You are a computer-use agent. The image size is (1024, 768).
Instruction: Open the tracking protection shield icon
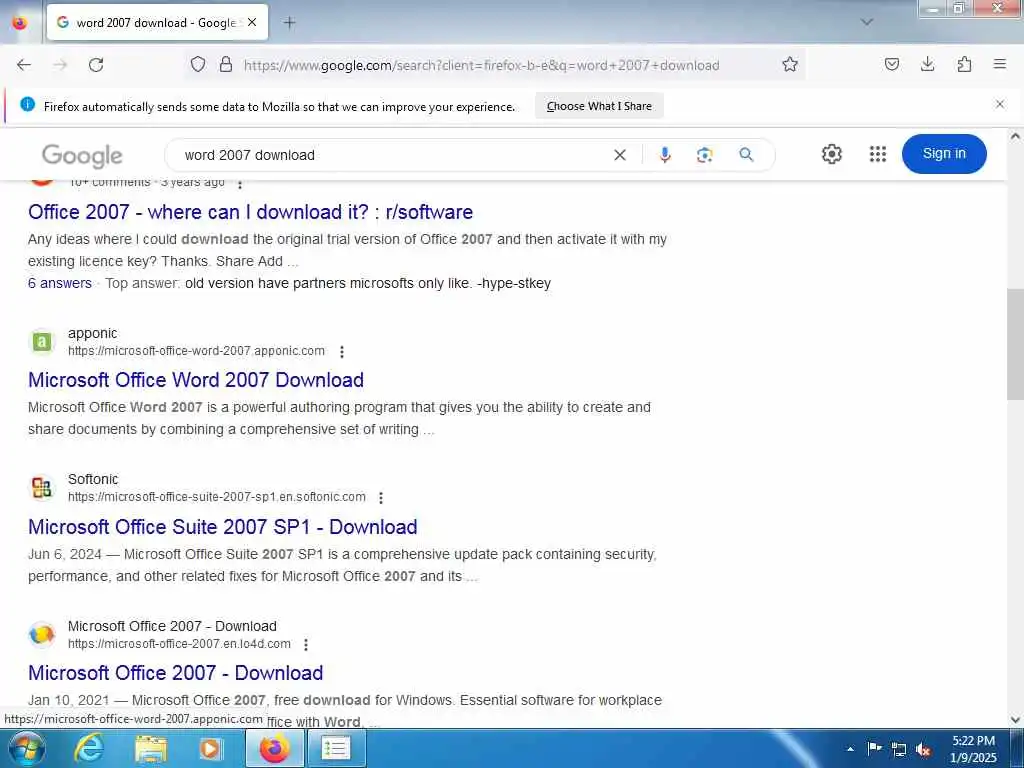198,64
